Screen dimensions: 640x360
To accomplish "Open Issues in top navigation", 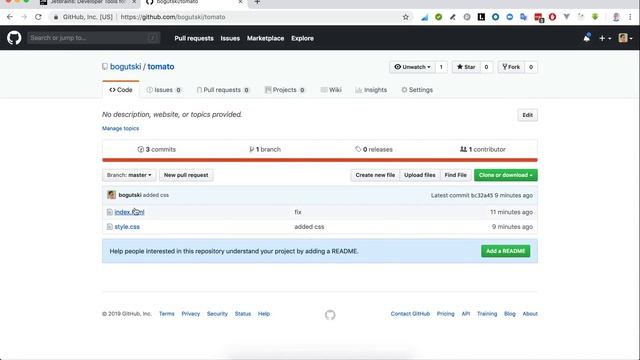I will 230,38.
